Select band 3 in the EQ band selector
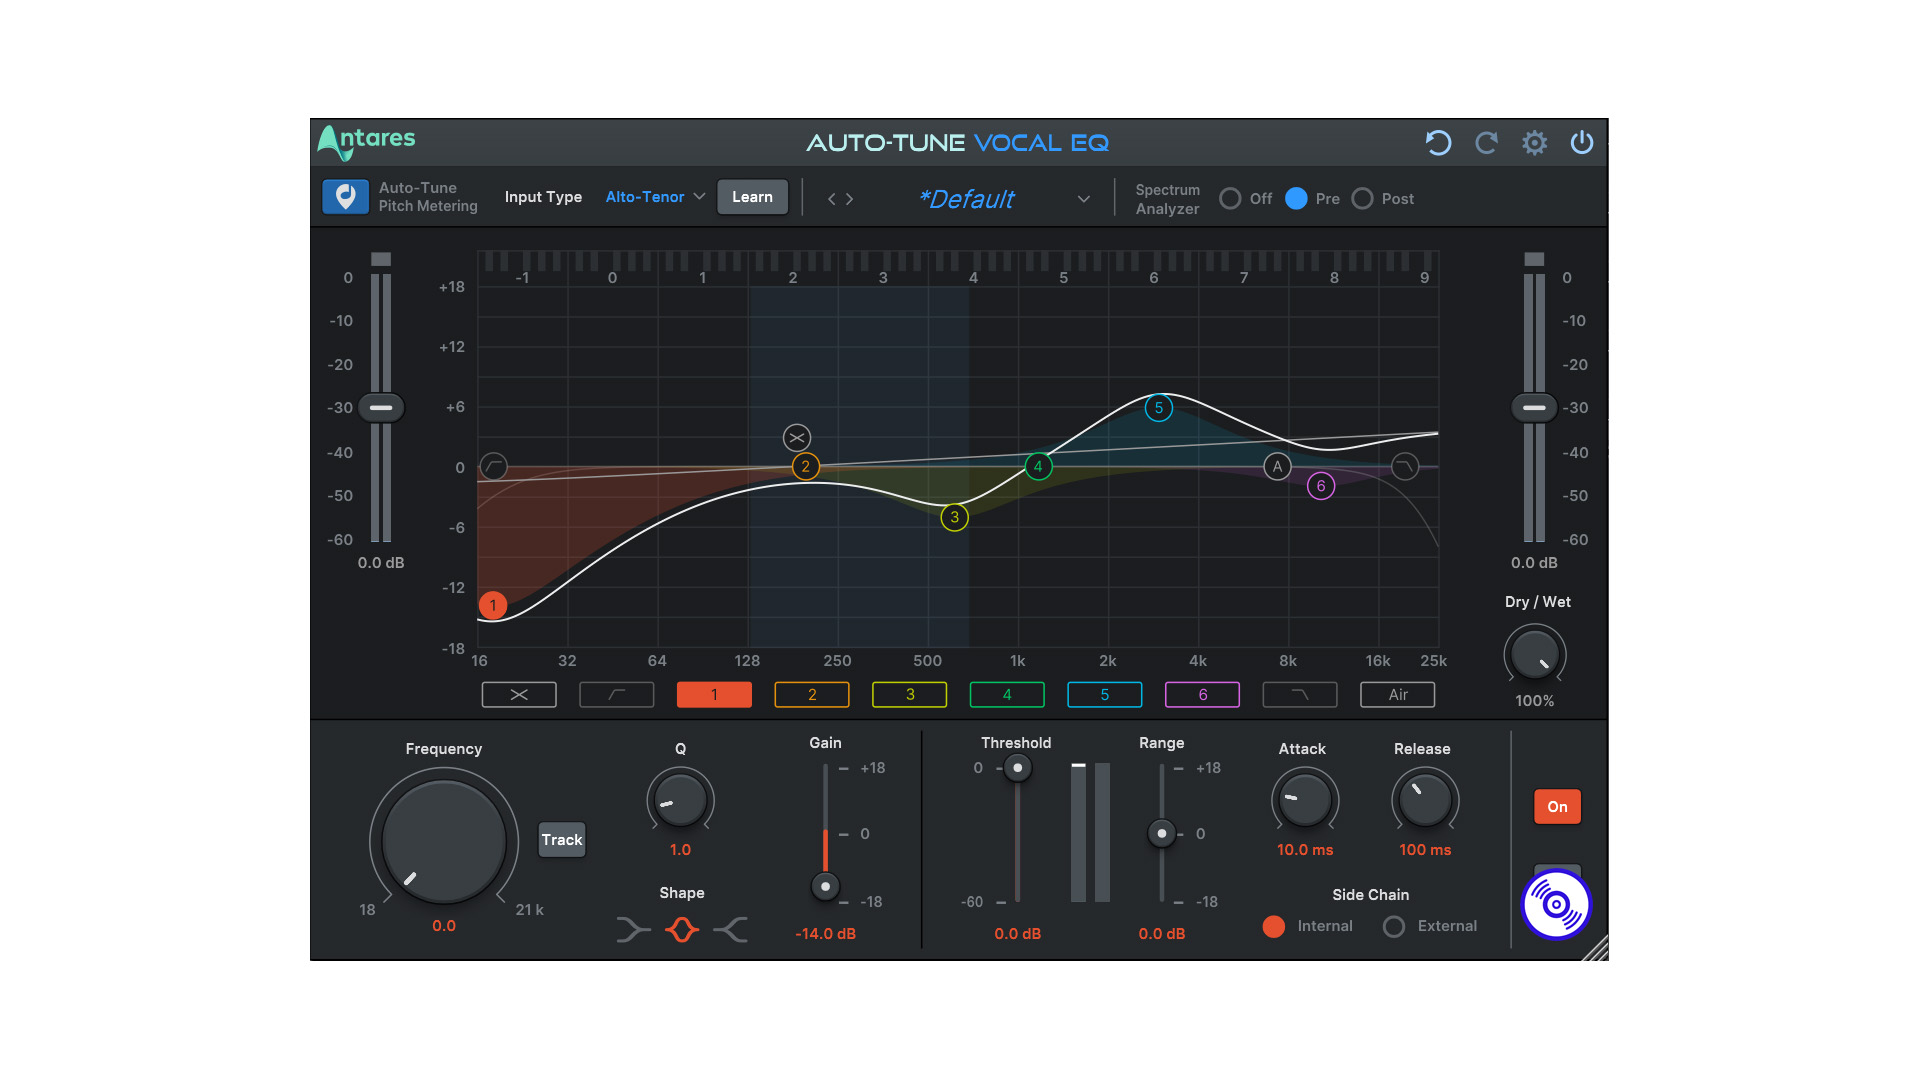 [915, 694]
